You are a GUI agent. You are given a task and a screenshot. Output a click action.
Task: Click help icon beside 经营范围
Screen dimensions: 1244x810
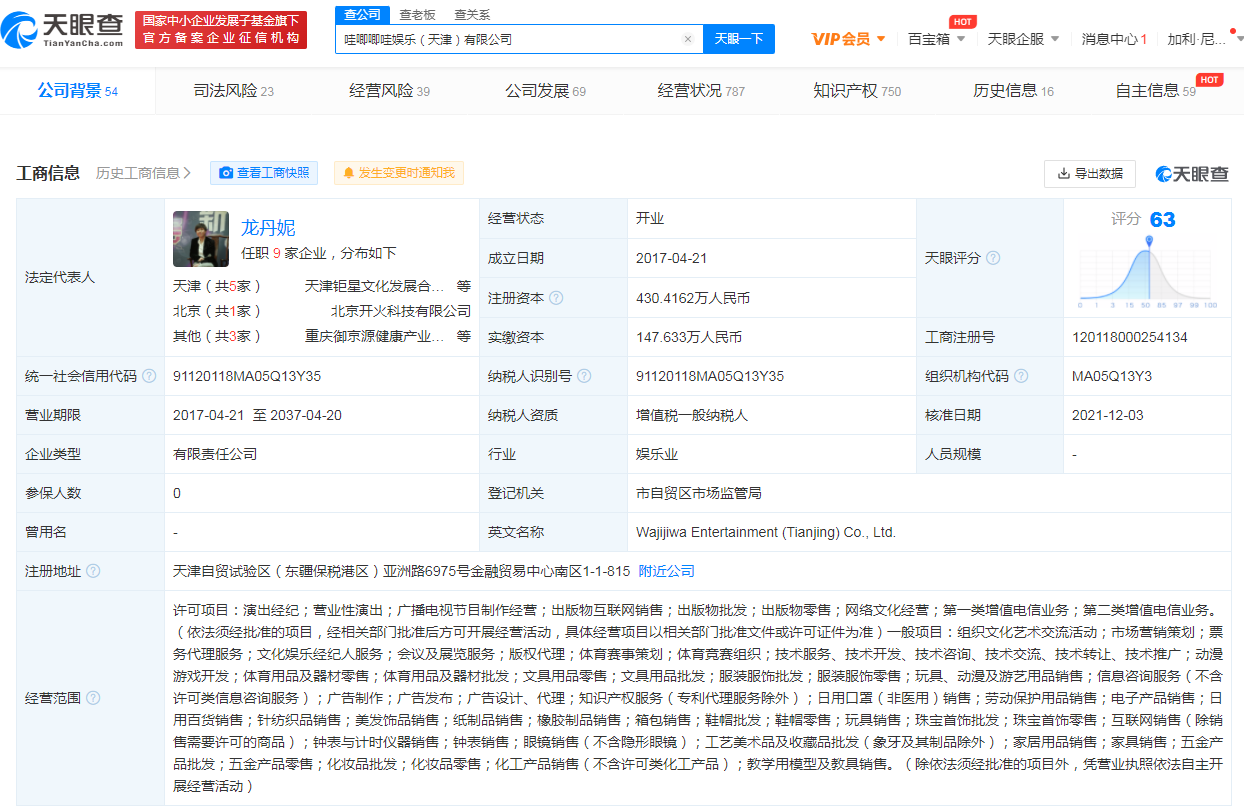tap(93, 697)
